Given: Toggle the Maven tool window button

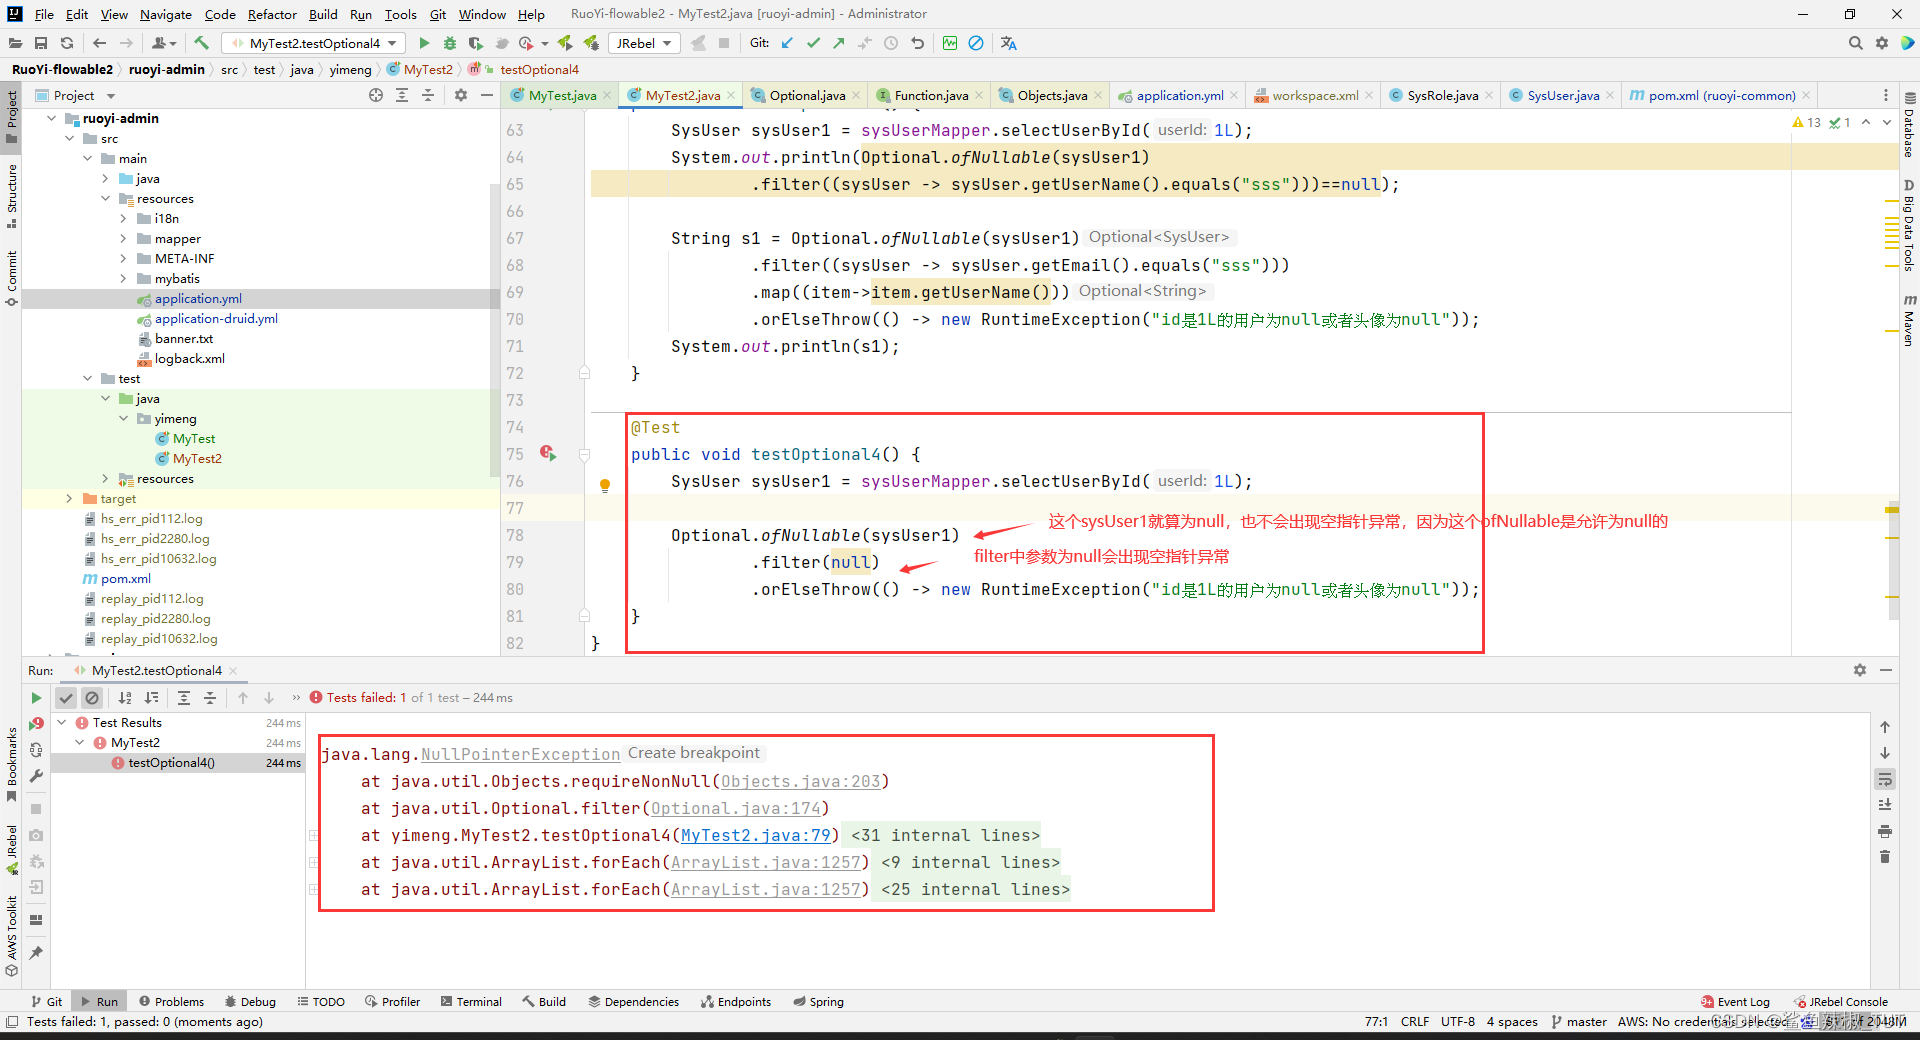Looking at the screenshot, I should [1909, 321].
